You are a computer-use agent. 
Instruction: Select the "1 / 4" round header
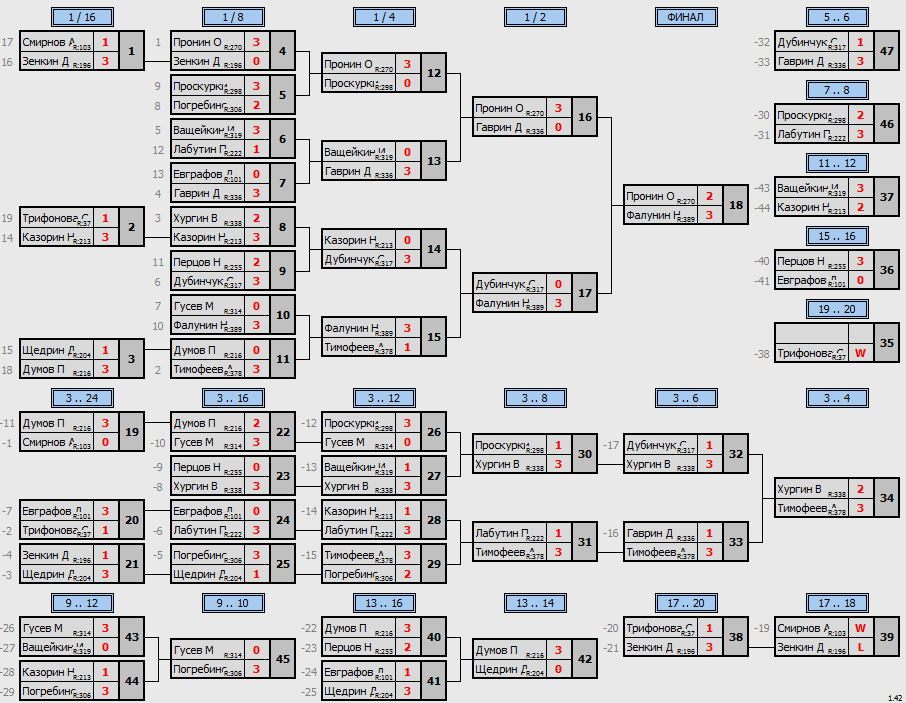(384, 17)
